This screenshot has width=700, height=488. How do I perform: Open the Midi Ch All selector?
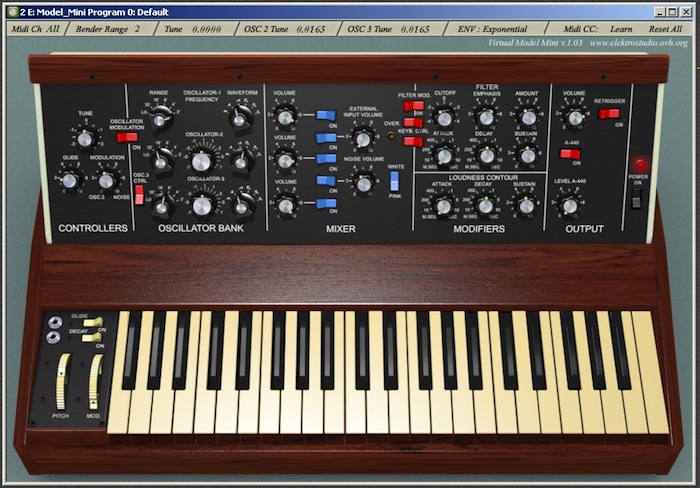click(35, 29)
